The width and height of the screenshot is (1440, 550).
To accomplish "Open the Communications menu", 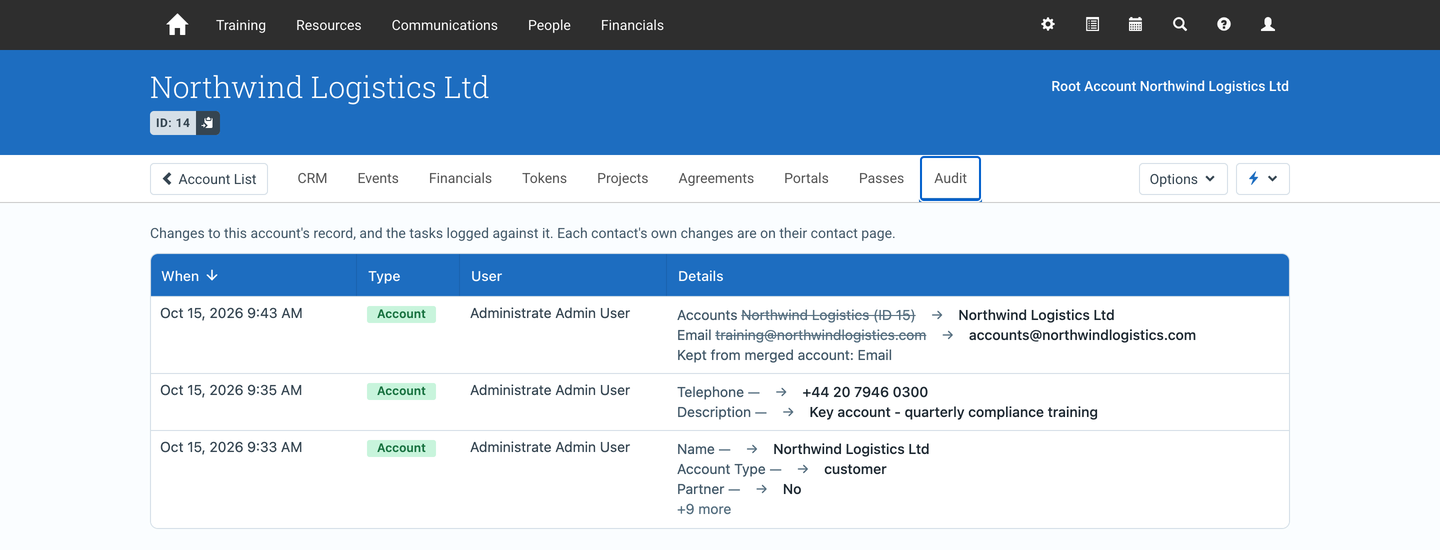I will [445, 25].
